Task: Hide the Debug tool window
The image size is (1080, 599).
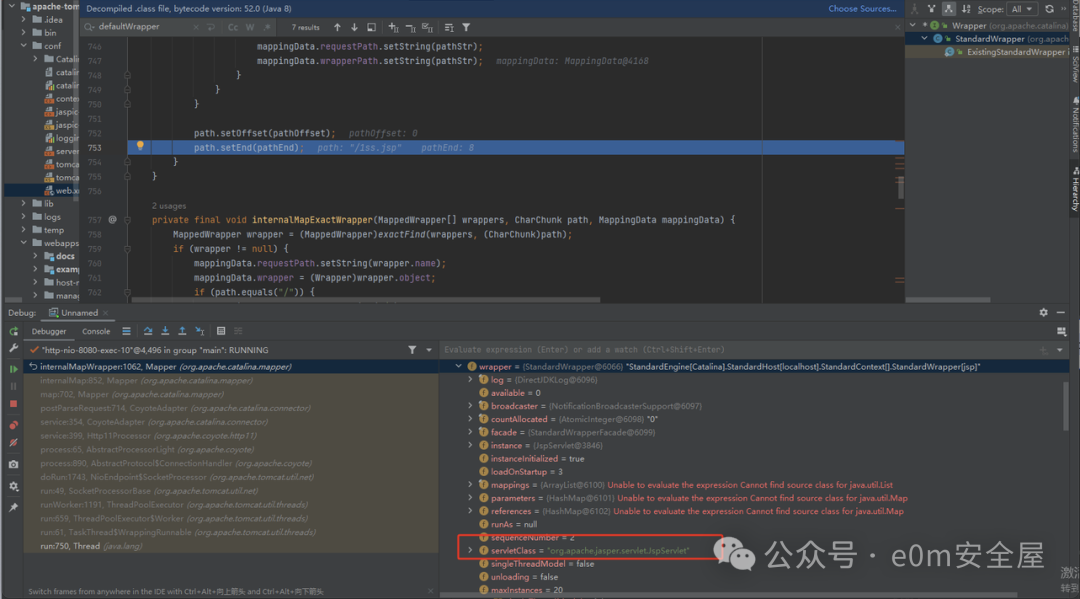Action: click(1061, 313)
